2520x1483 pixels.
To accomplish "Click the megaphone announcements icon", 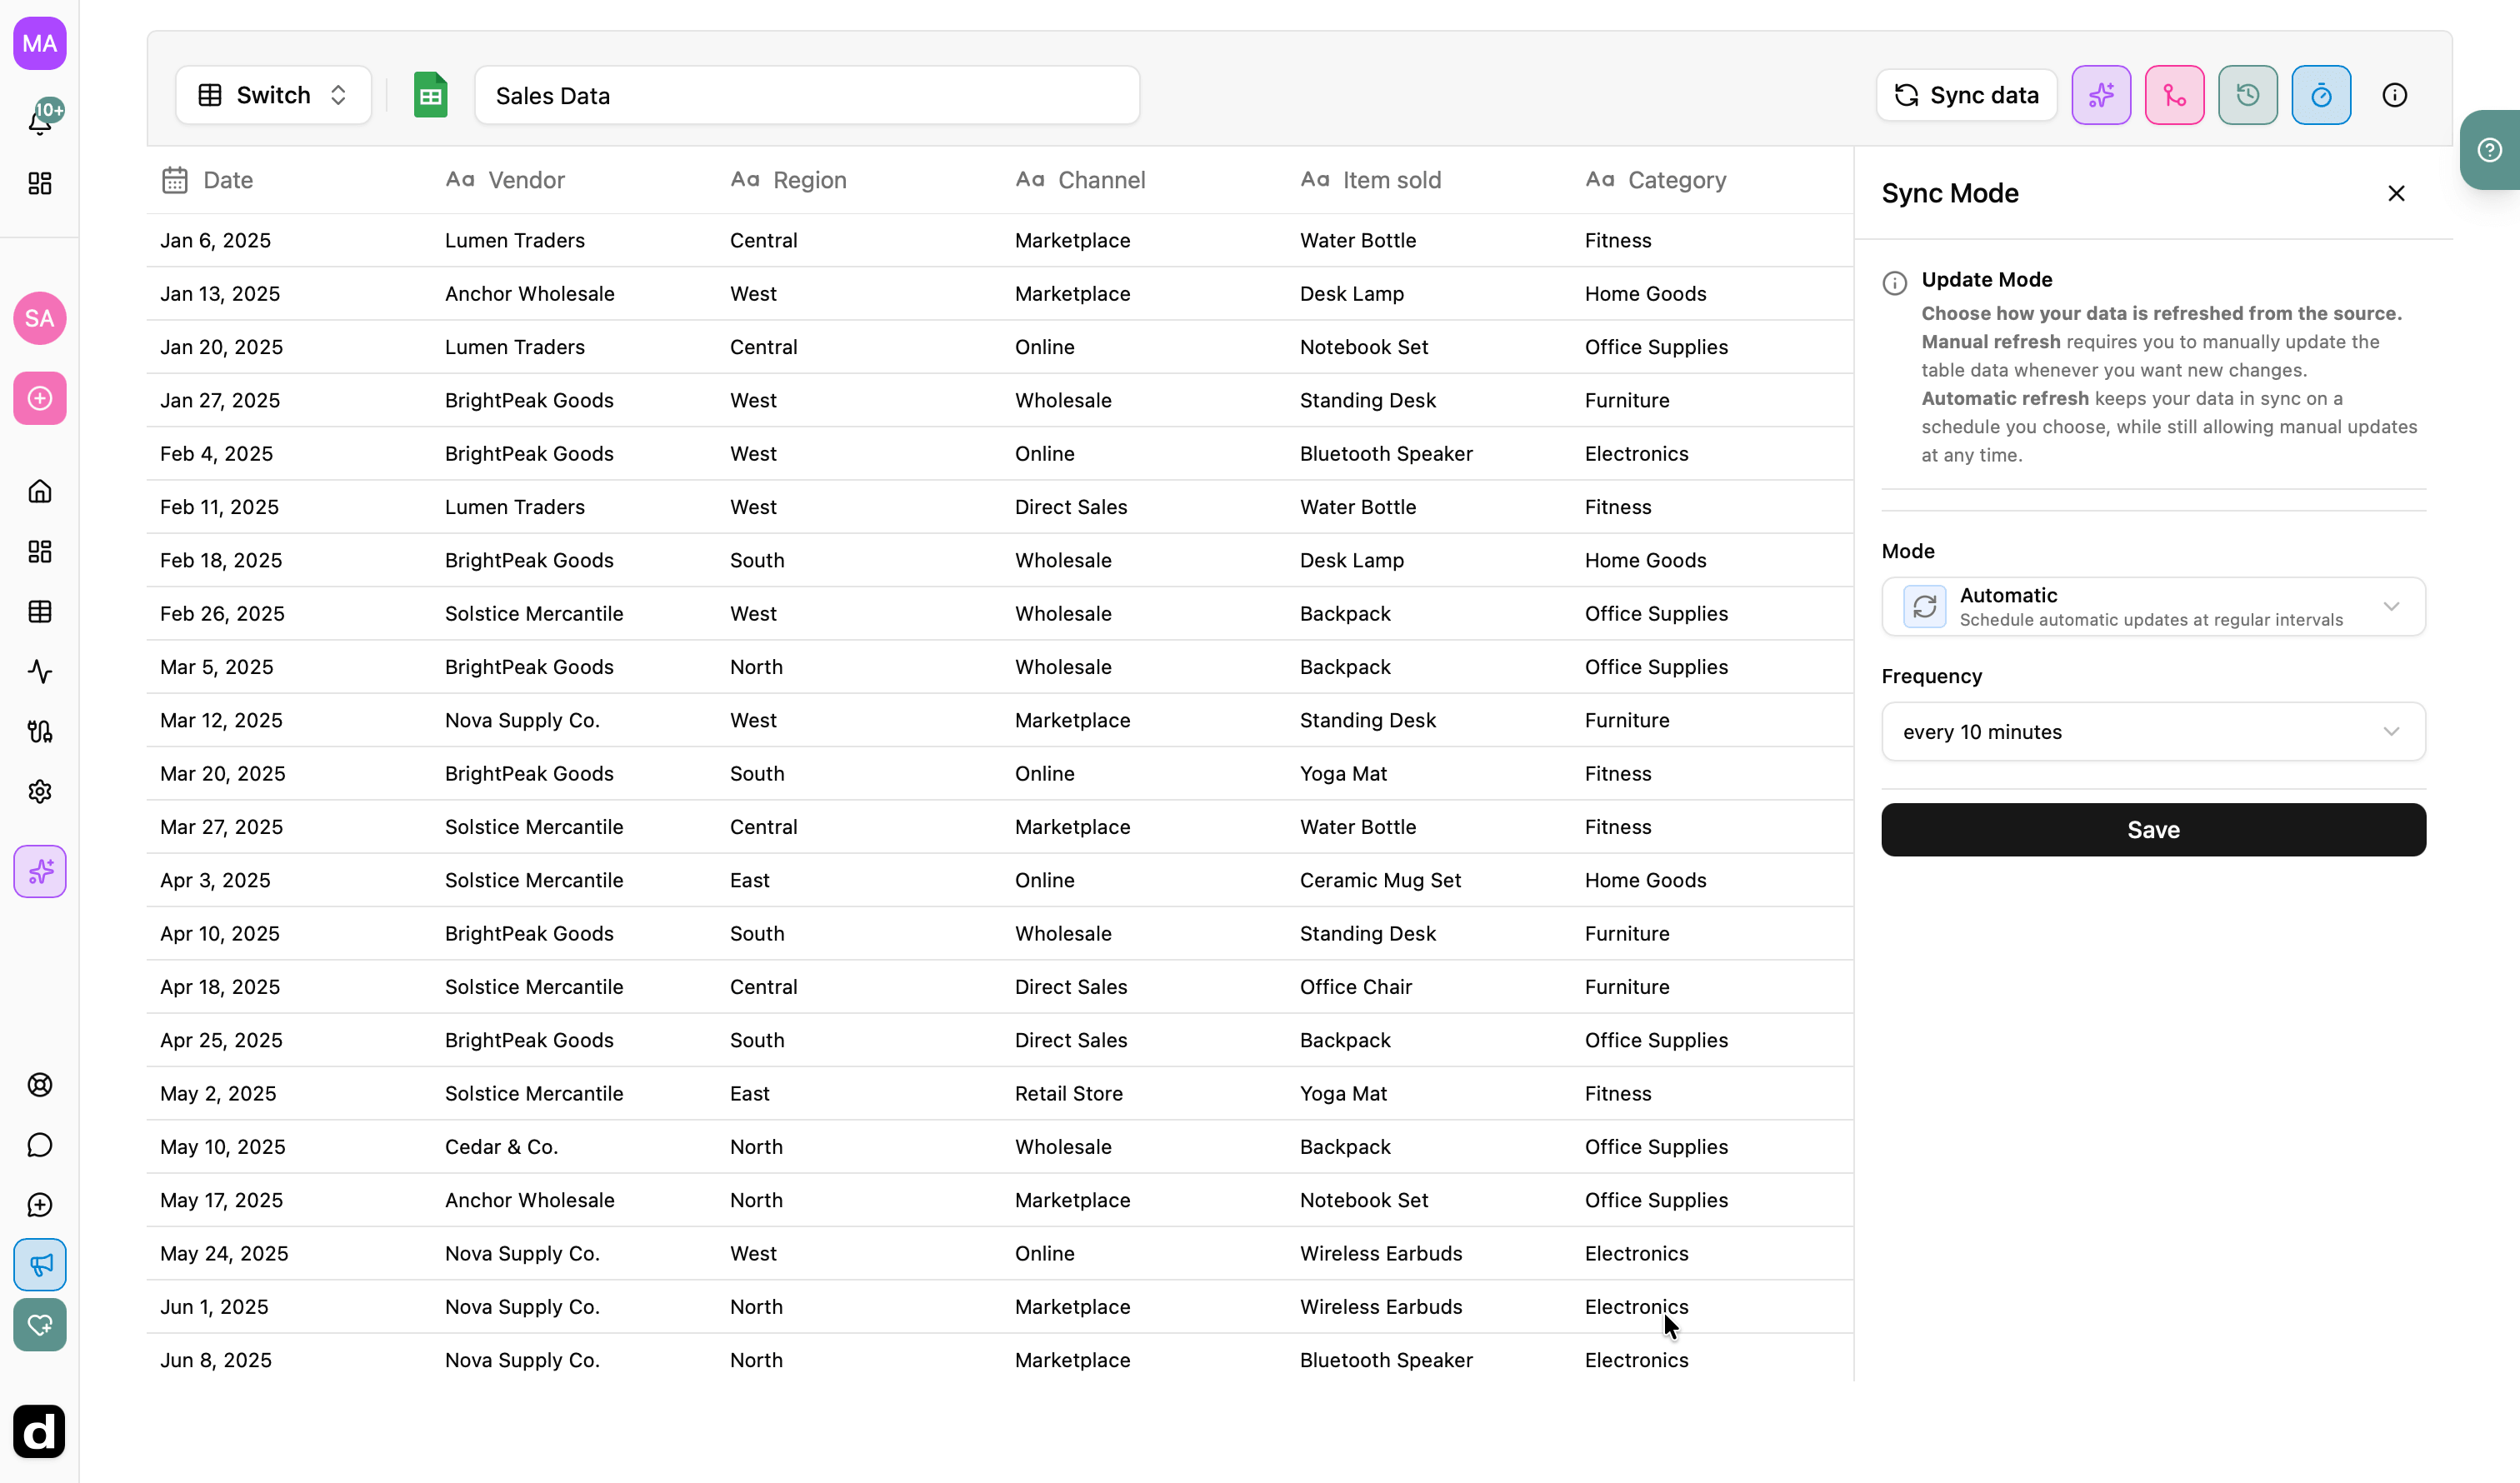I will pos(40,1265).
